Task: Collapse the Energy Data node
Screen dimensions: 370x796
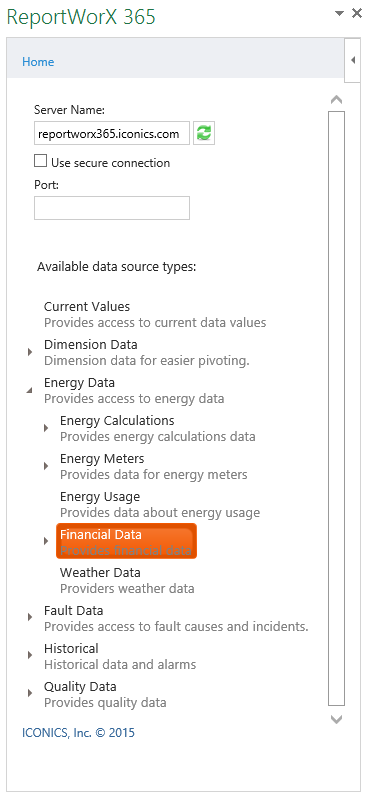Action: coord(30,390)
